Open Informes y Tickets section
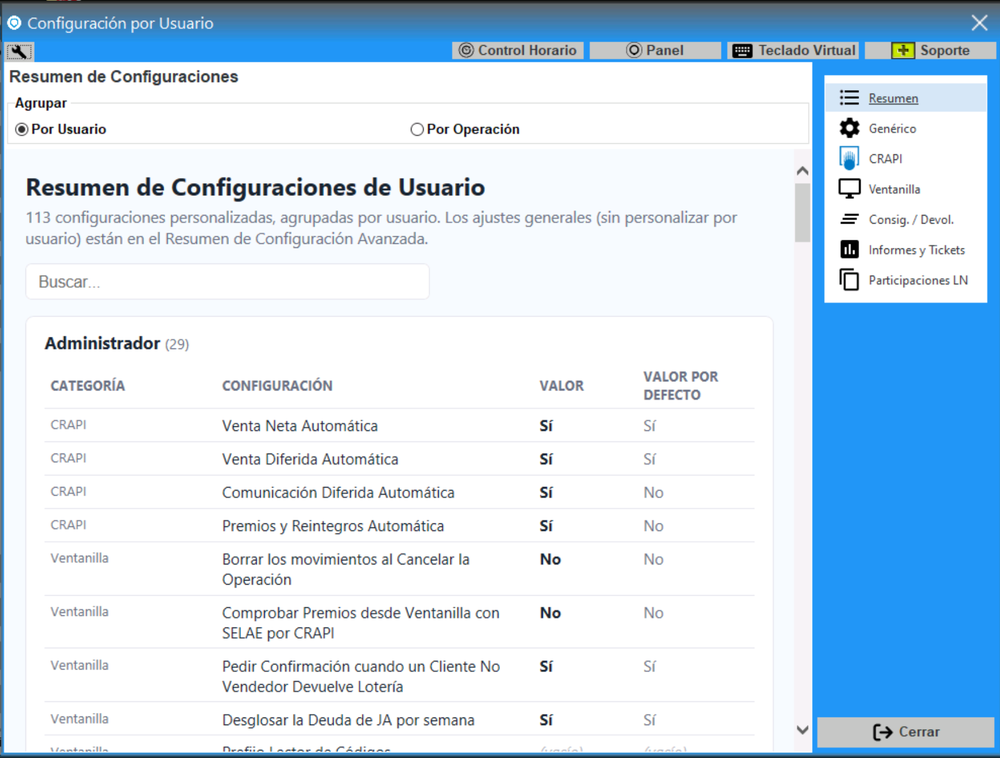1000x758 pixels. (906, 249)
